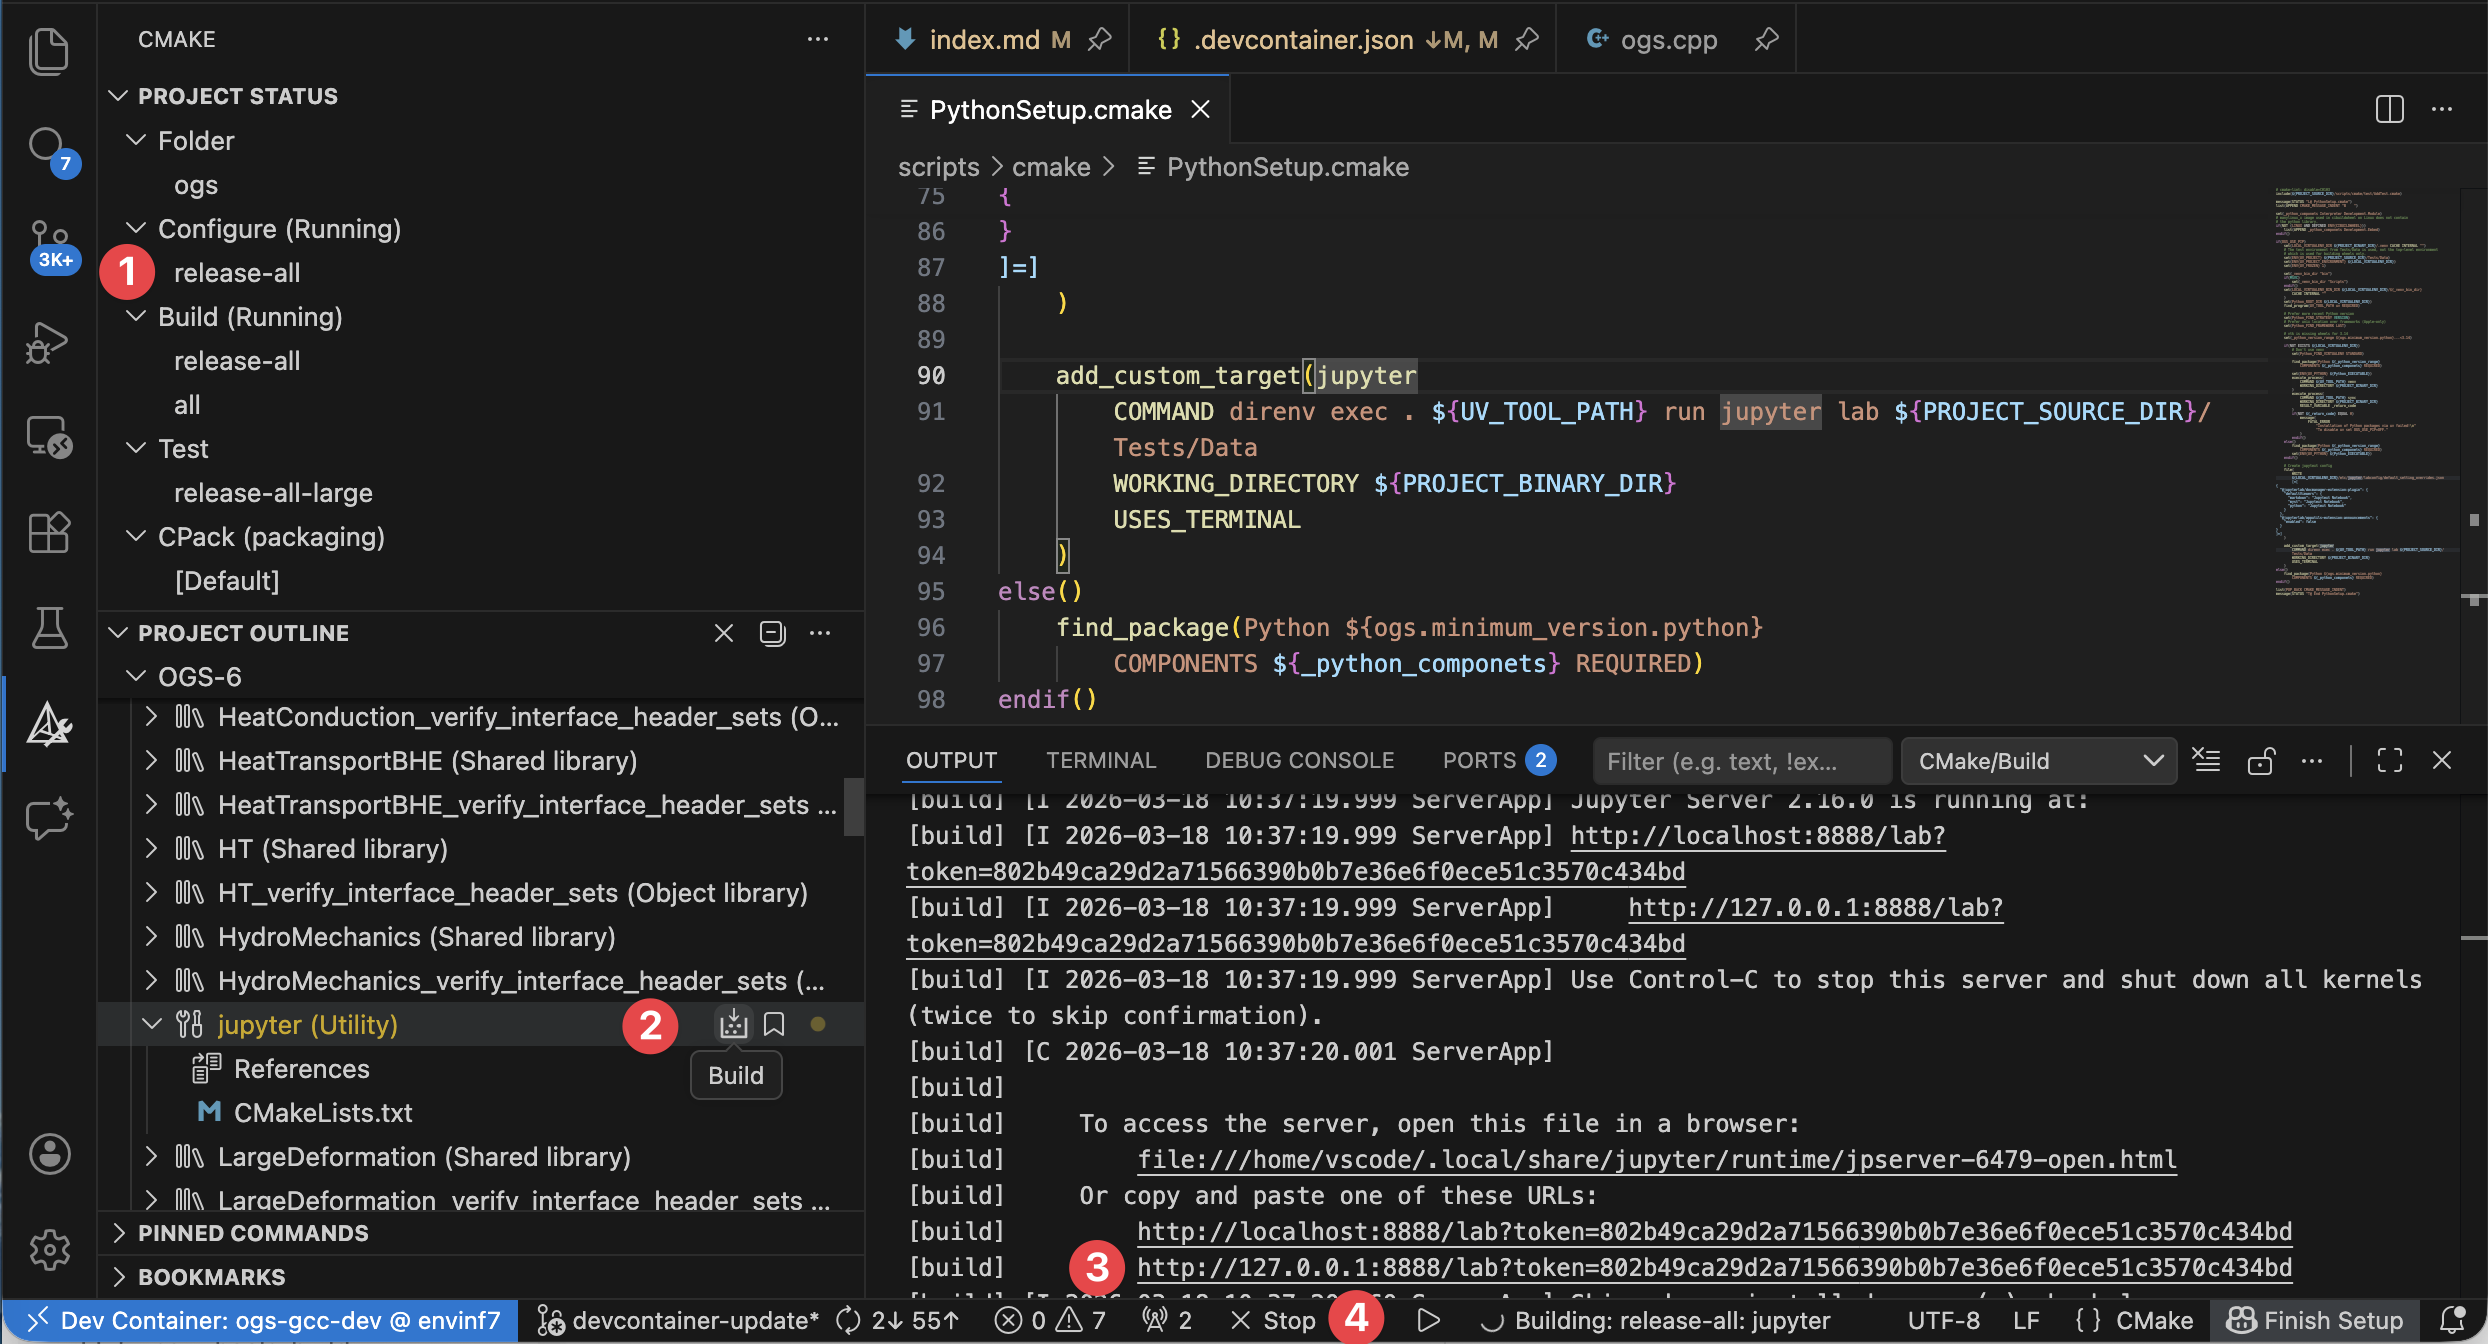2488x1344 pixels.
Task: Select the Output panel tab
Action: [x=951, y=760]
